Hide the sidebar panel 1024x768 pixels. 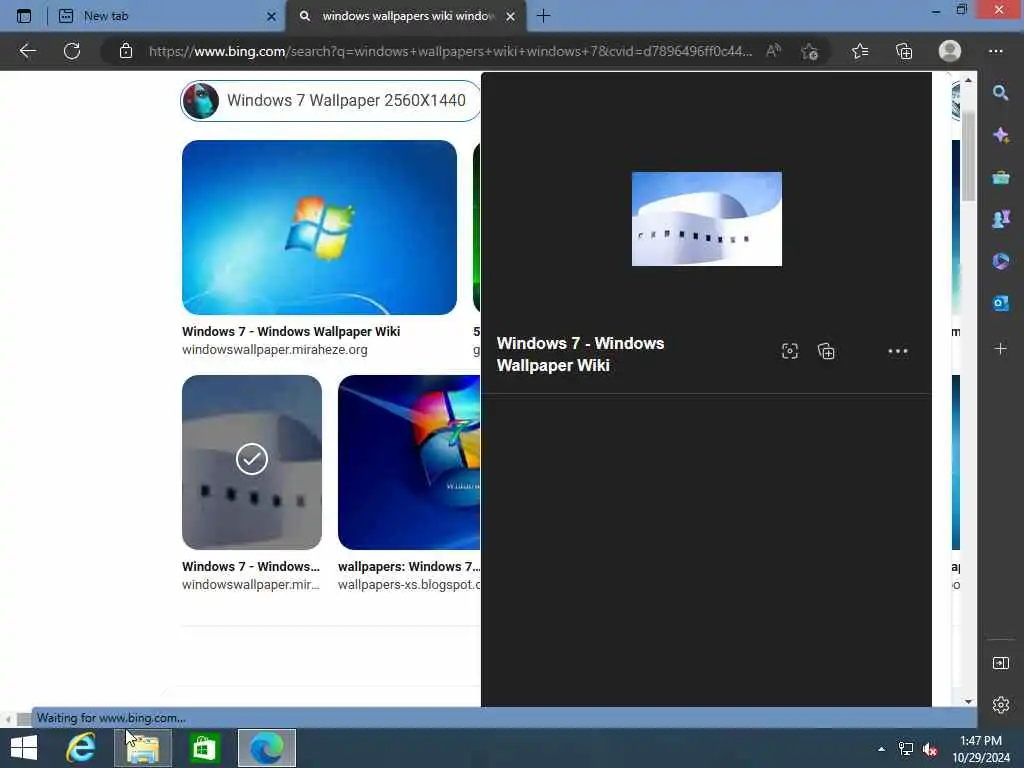1000,664
